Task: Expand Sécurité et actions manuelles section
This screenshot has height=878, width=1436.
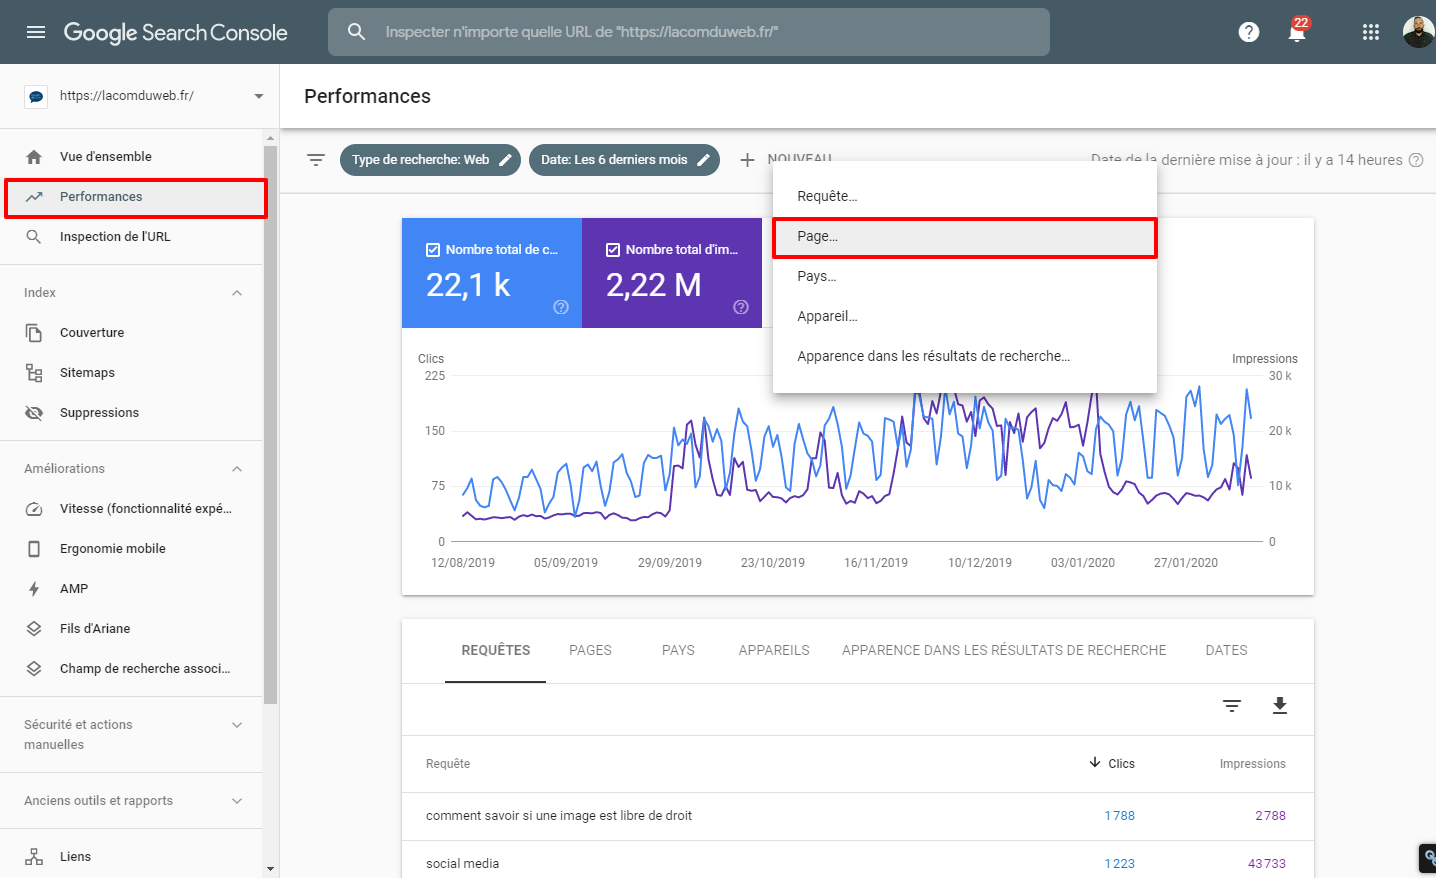Action: (237, 725)
